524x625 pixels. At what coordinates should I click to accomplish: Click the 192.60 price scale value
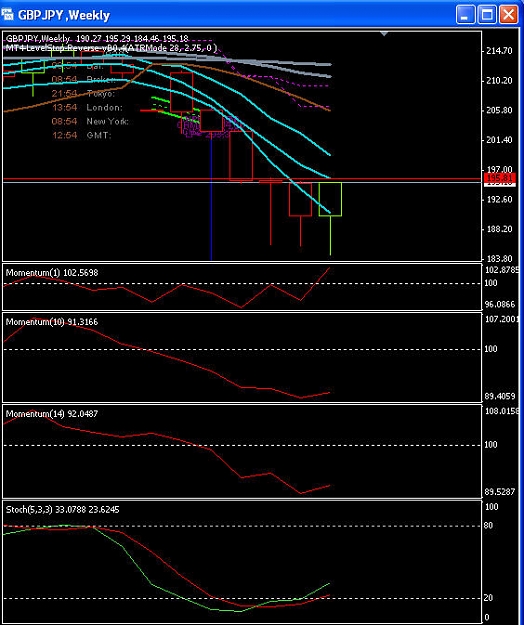coord(499,199)
